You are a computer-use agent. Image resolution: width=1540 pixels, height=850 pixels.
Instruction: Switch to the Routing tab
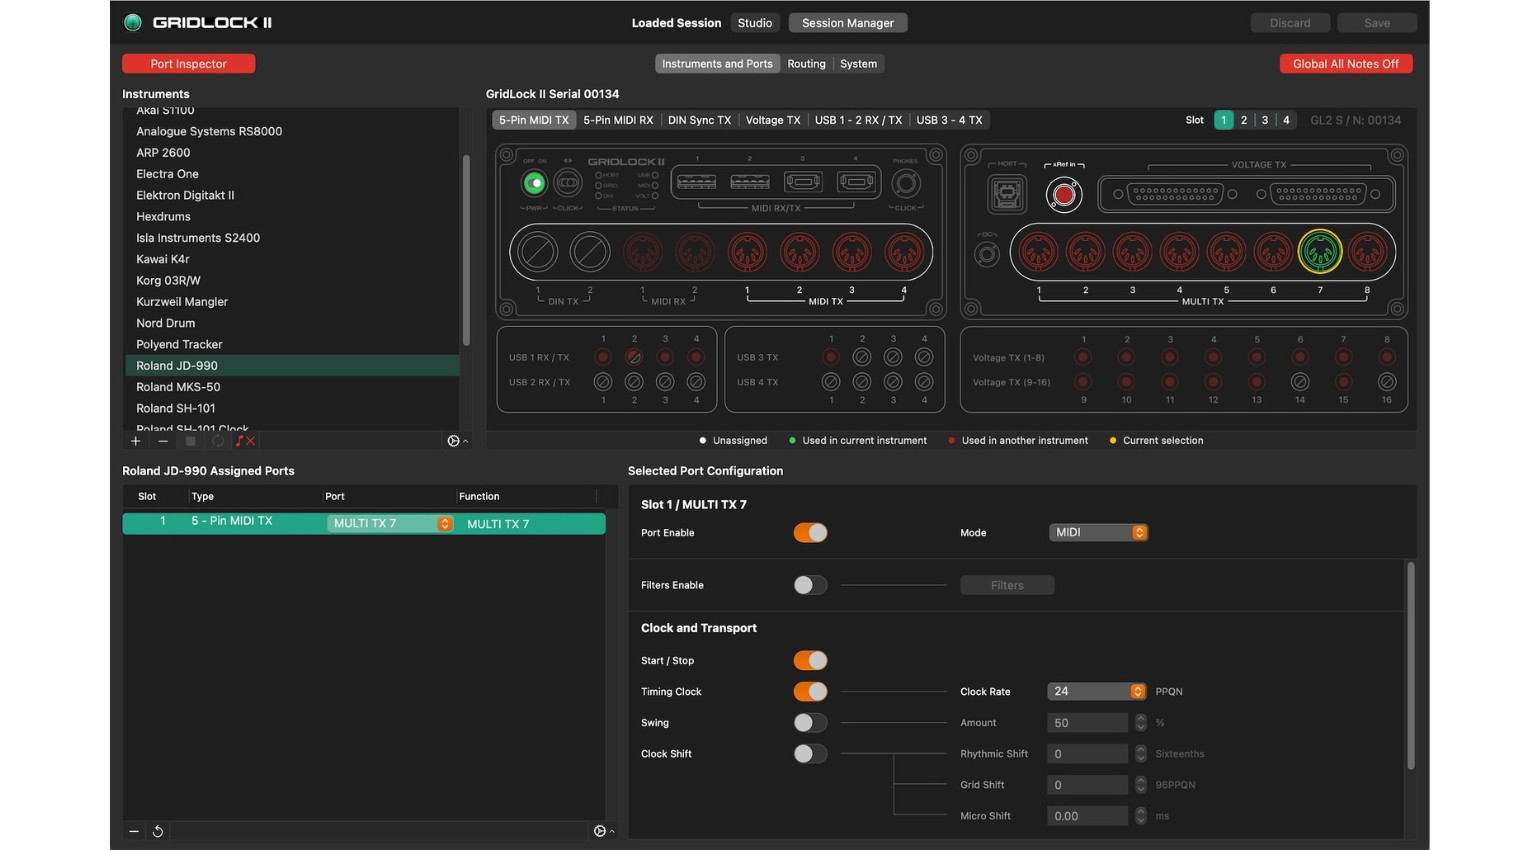click(806, 64)
